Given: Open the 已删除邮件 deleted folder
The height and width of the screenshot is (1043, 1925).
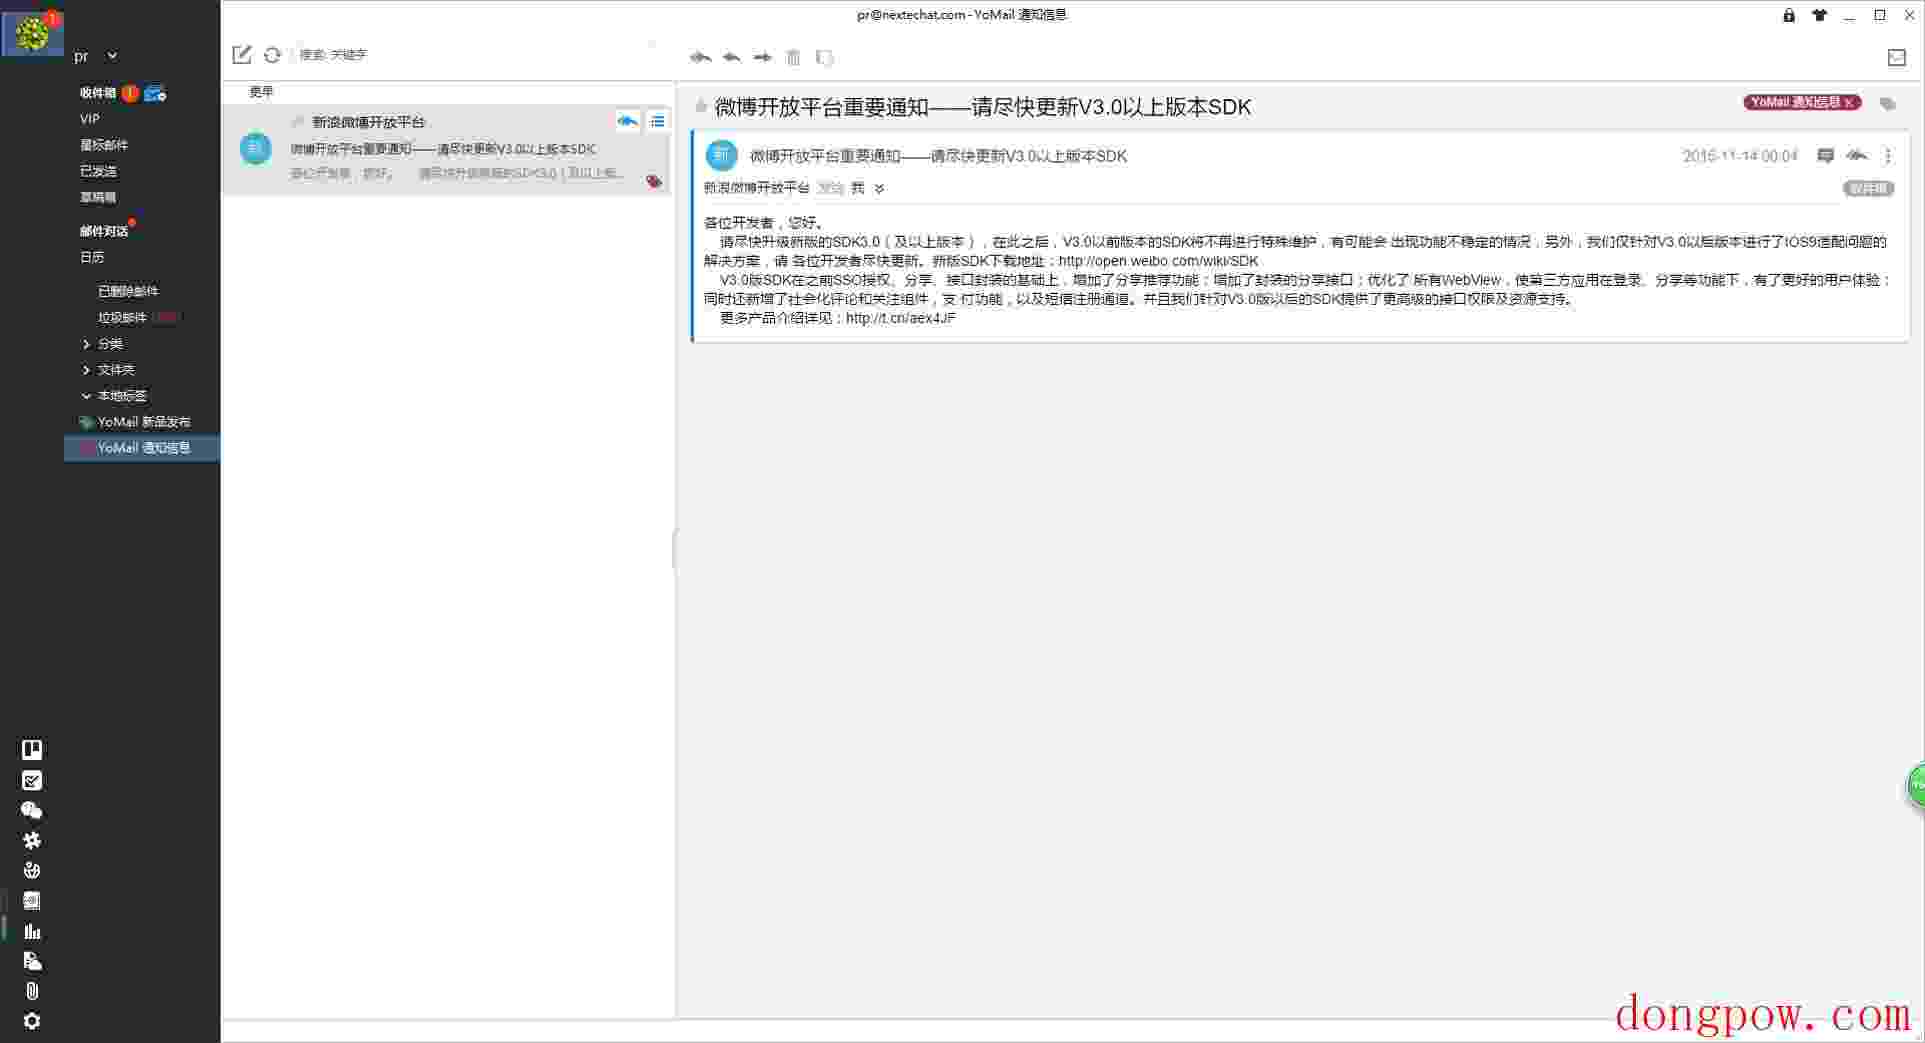Looking at the screenshot, I should point(128,291).
